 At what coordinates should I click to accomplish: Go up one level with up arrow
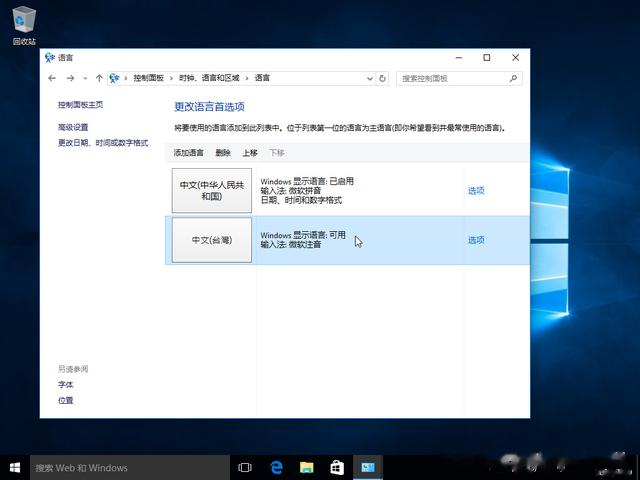coord(99,78)
